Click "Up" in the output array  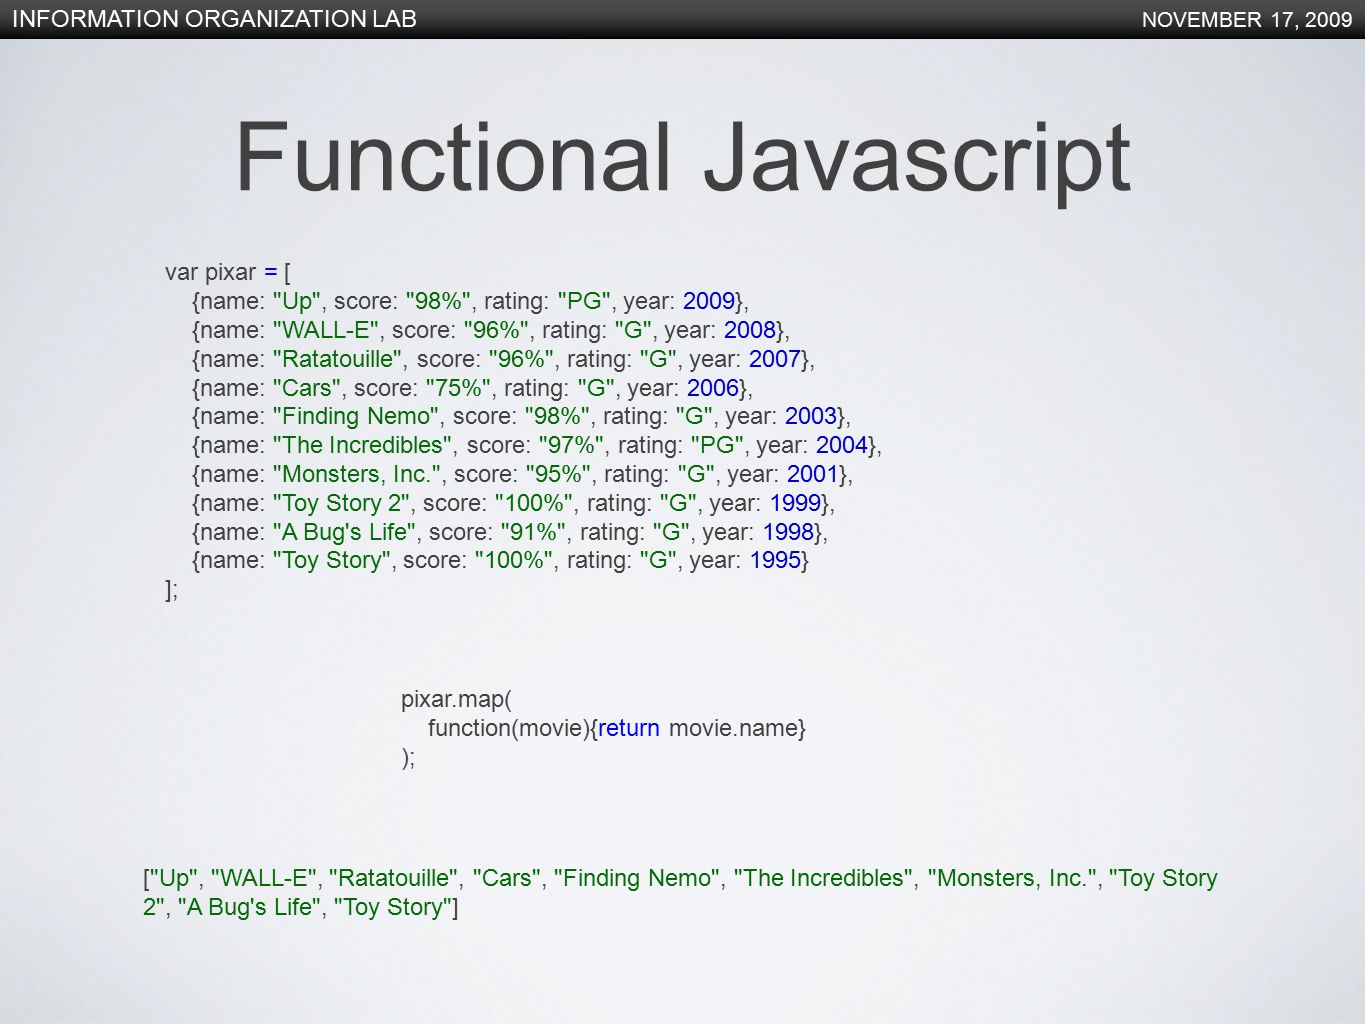(x=175, y=878)
